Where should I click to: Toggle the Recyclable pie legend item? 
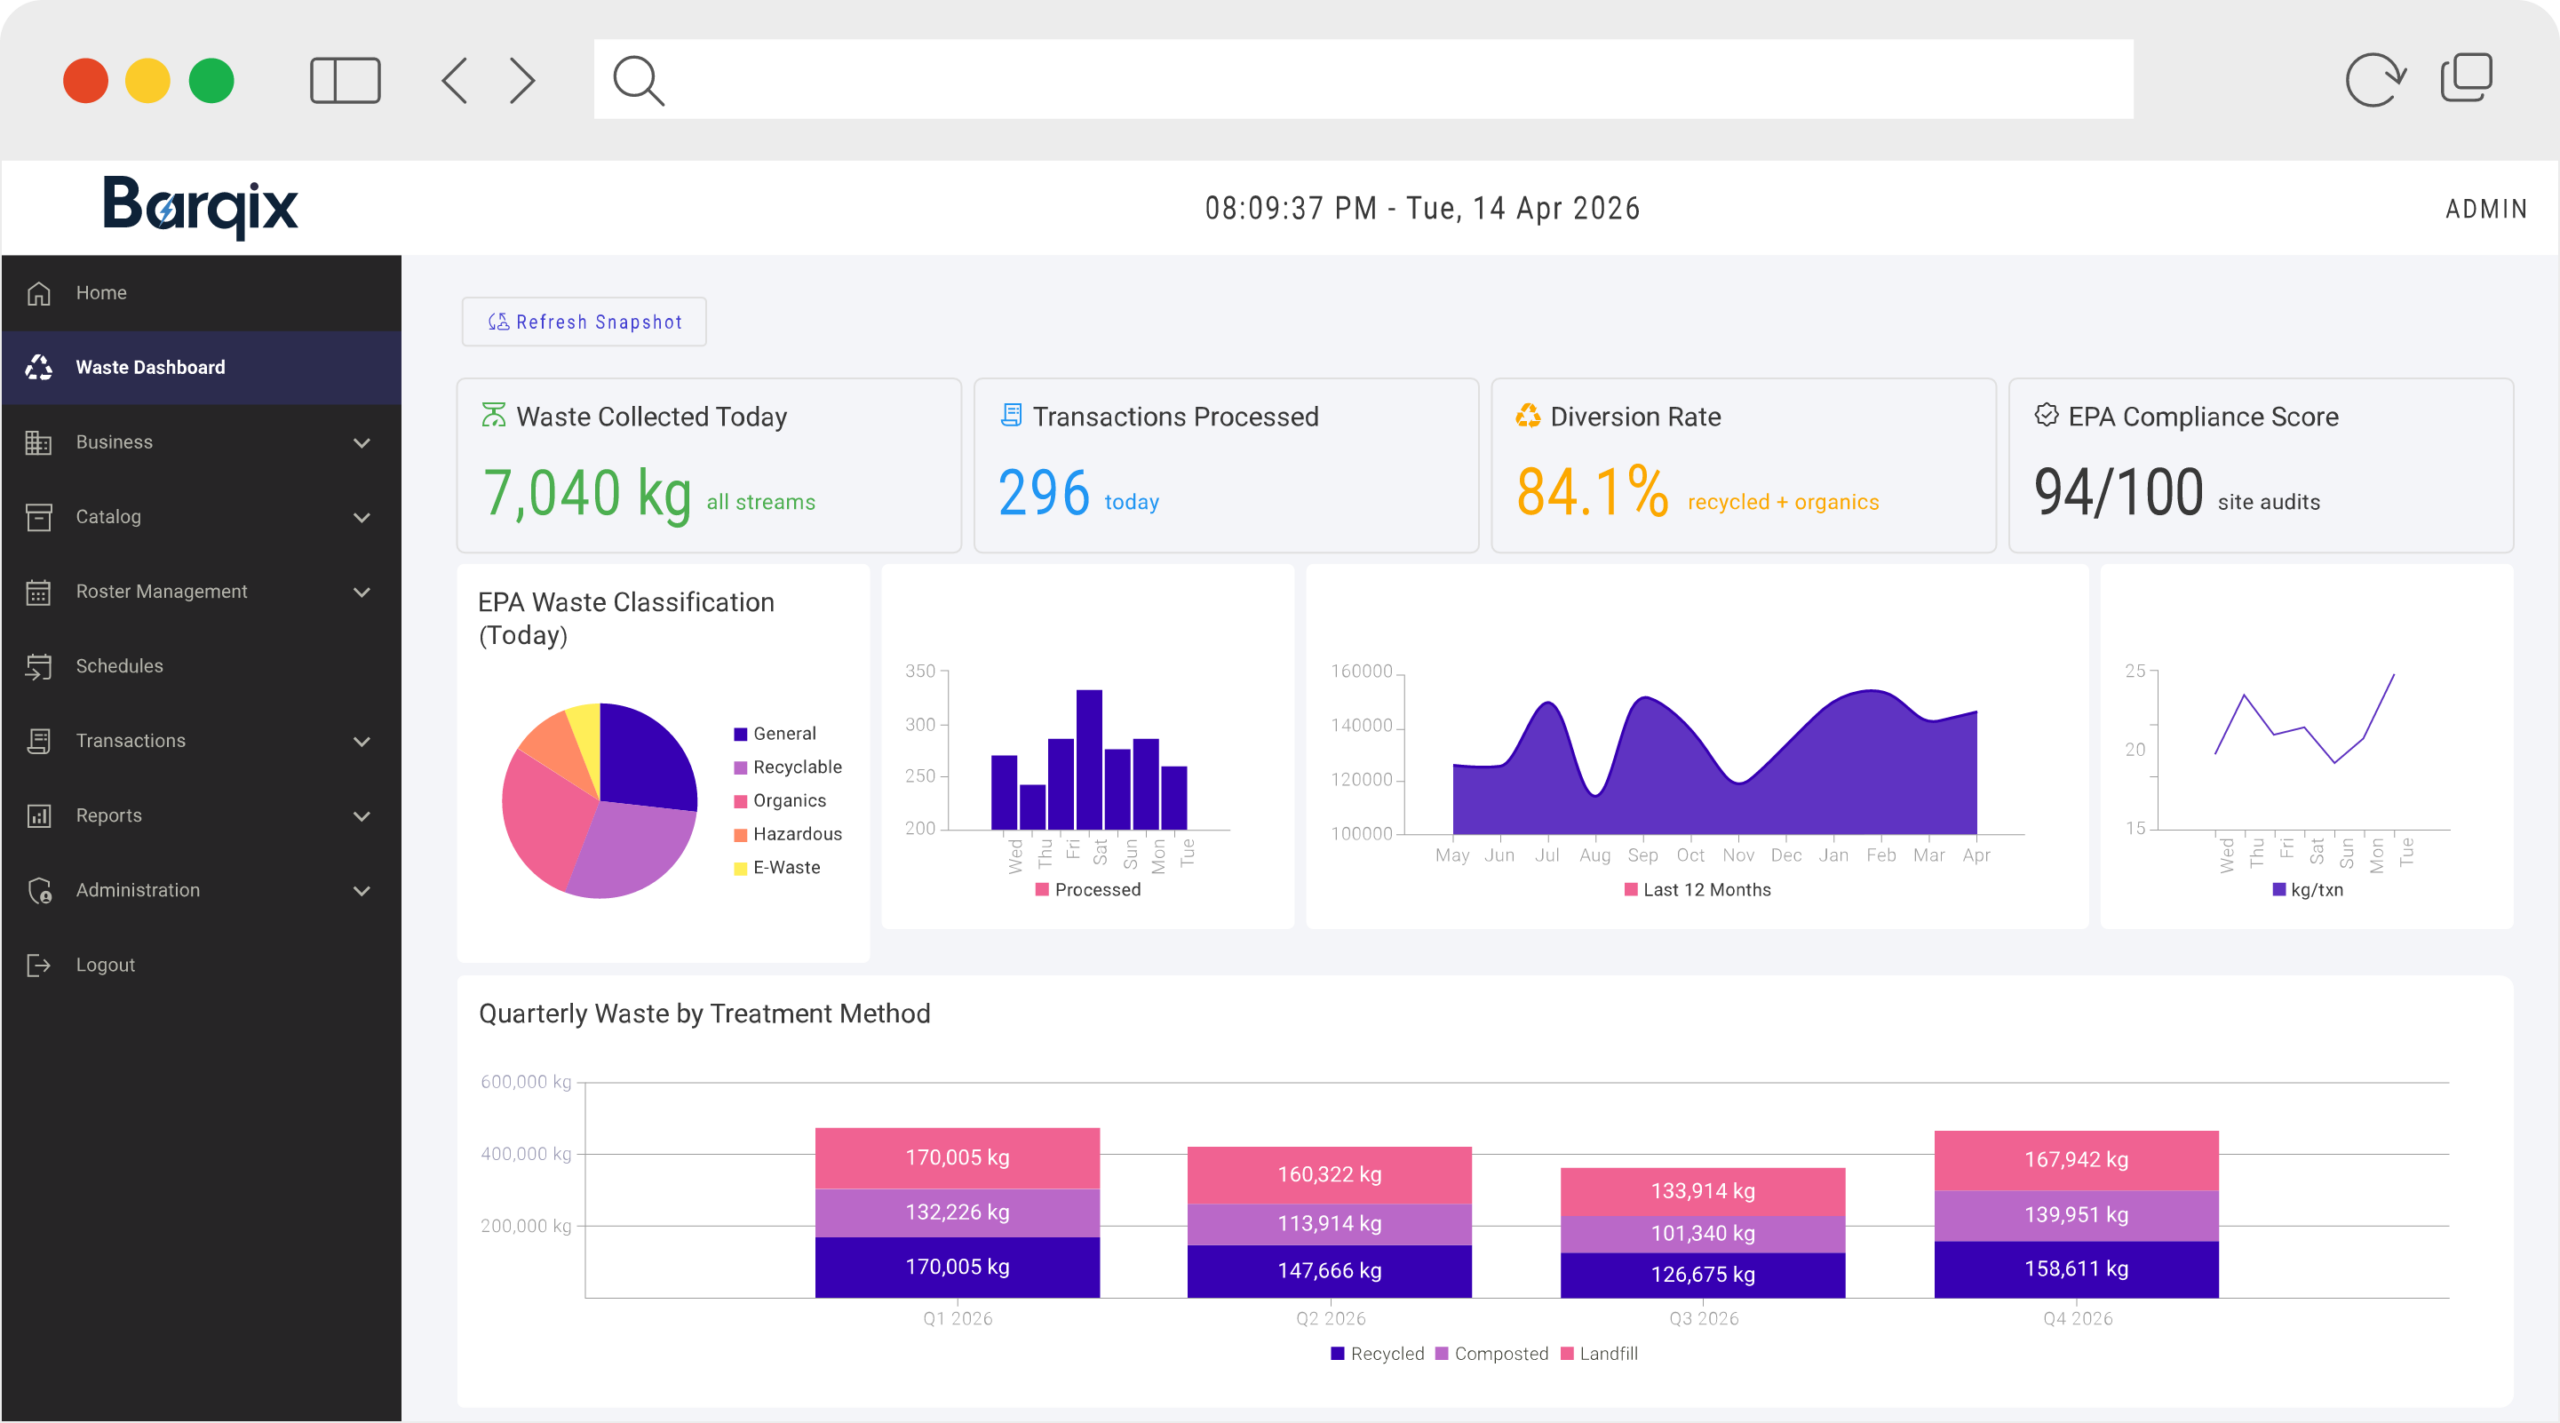coord(788,767)
